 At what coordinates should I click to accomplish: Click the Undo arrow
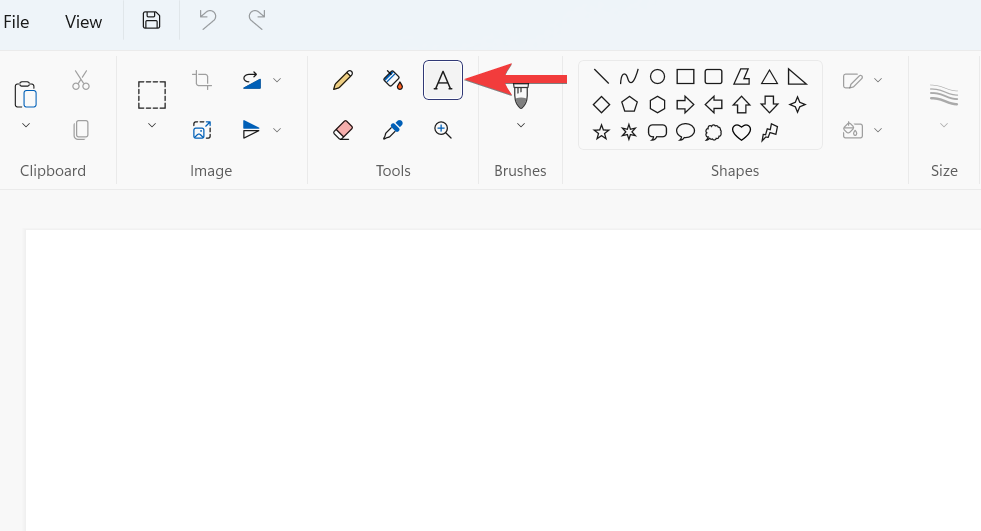207,21
